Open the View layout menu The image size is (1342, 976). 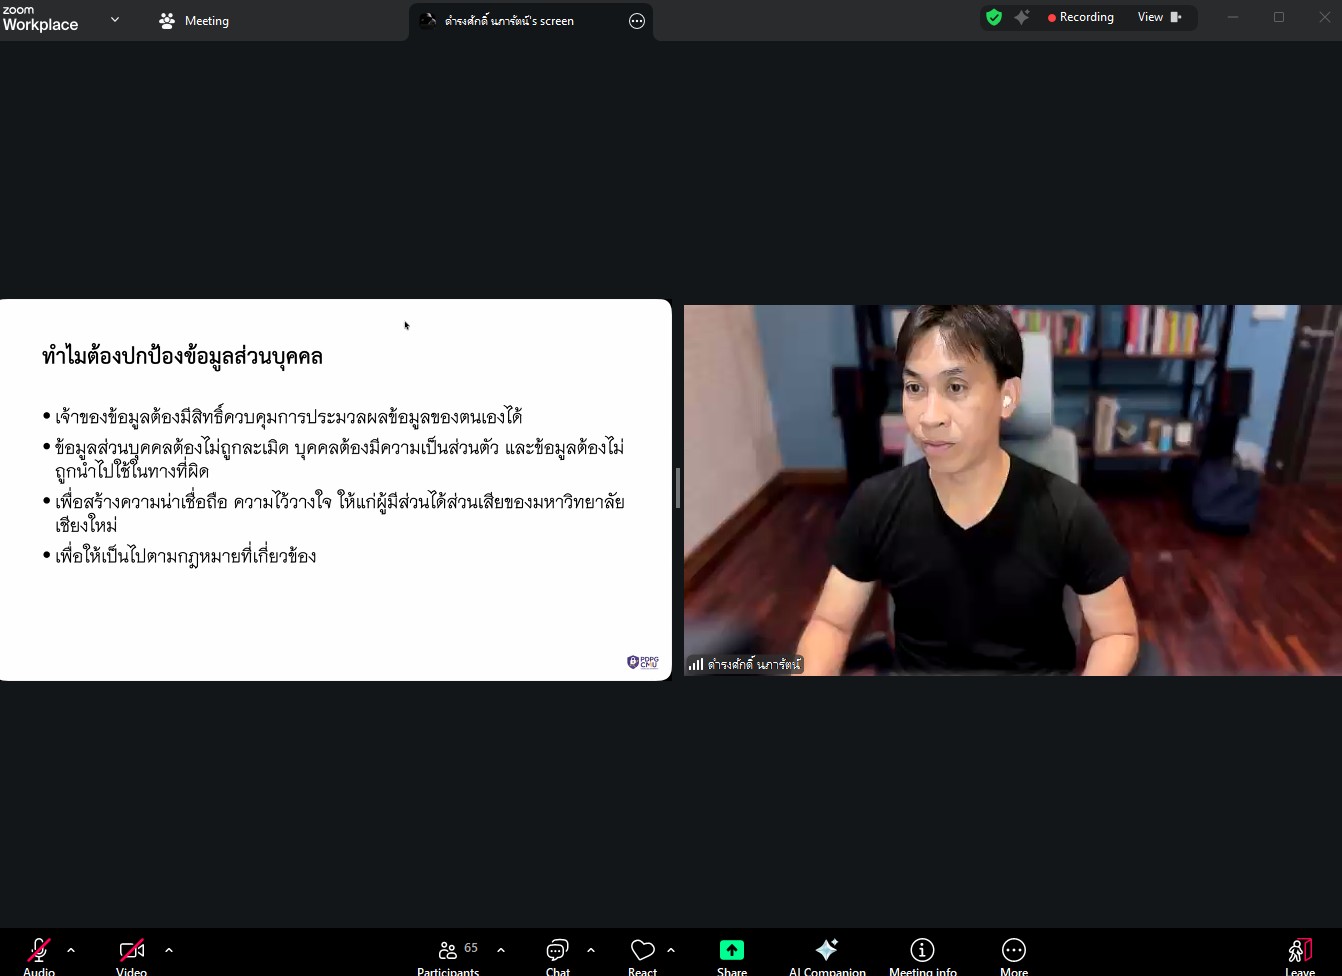[1159, 17]
